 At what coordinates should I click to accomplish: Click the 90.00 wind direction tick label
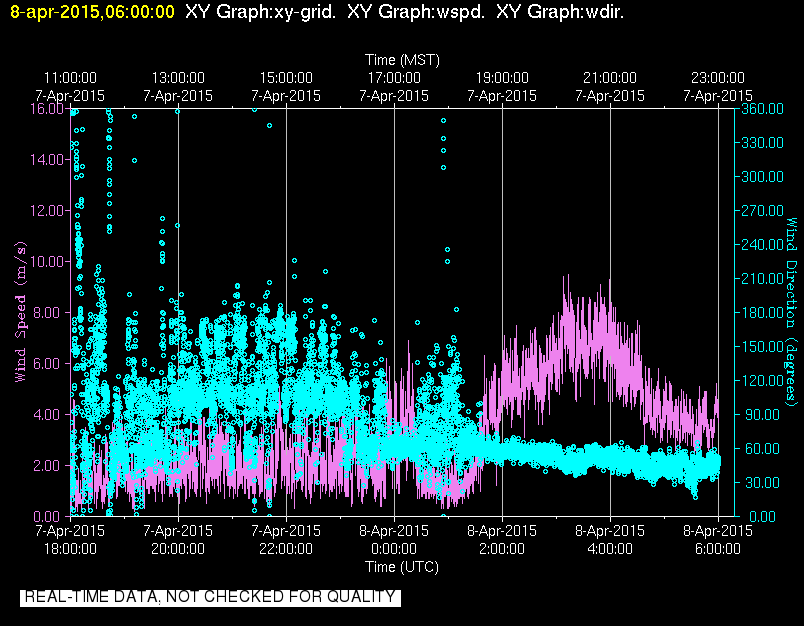762,414
